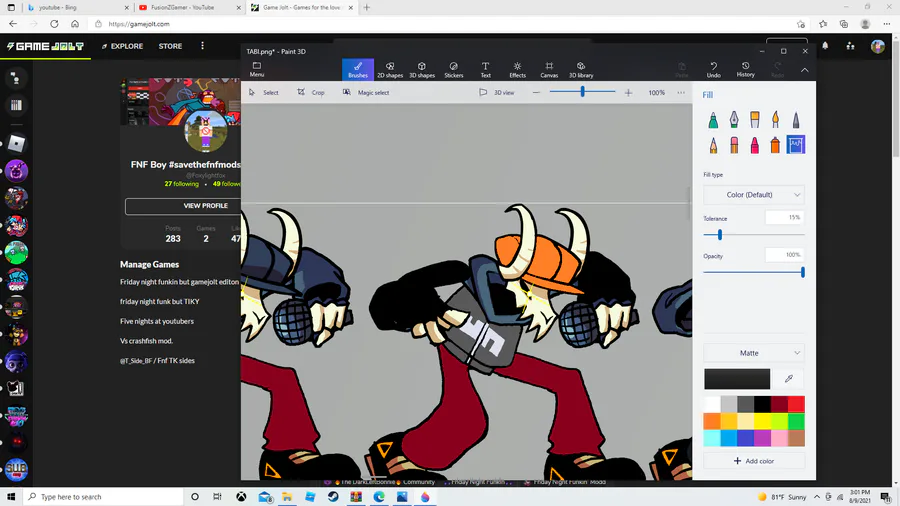Activate the Magic select tool
Viewport: 900px width, 506px height.
pyautogui.click(x=366, y=92)
